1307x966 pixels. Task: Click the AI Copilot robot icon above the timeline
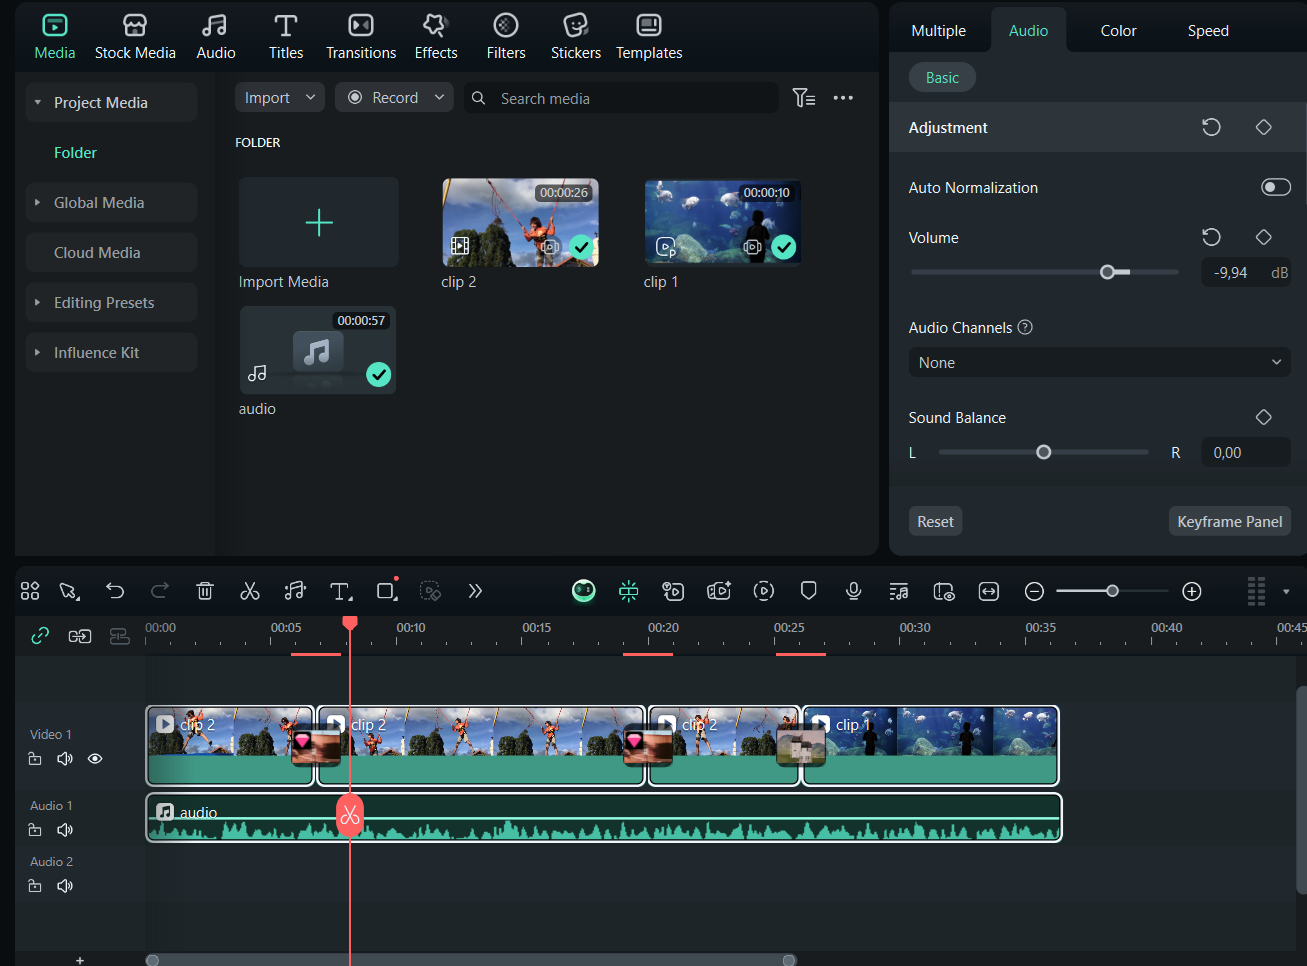click(583, 591)
